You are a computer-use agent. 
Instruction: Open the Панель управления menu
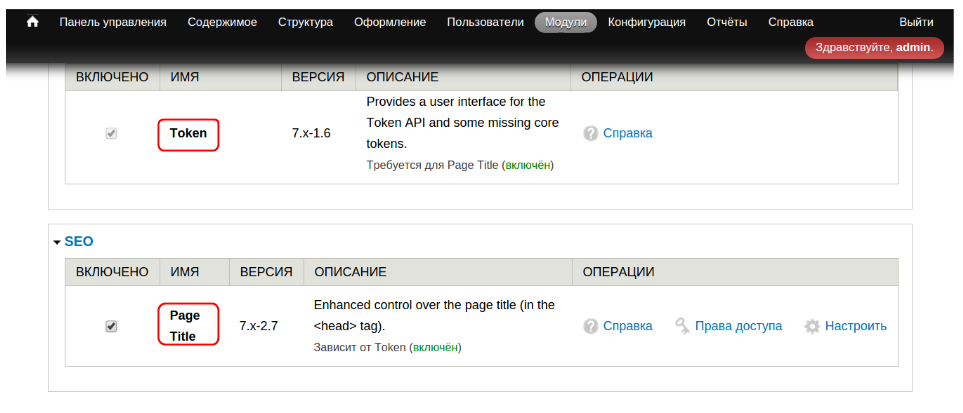coord(113,22)
